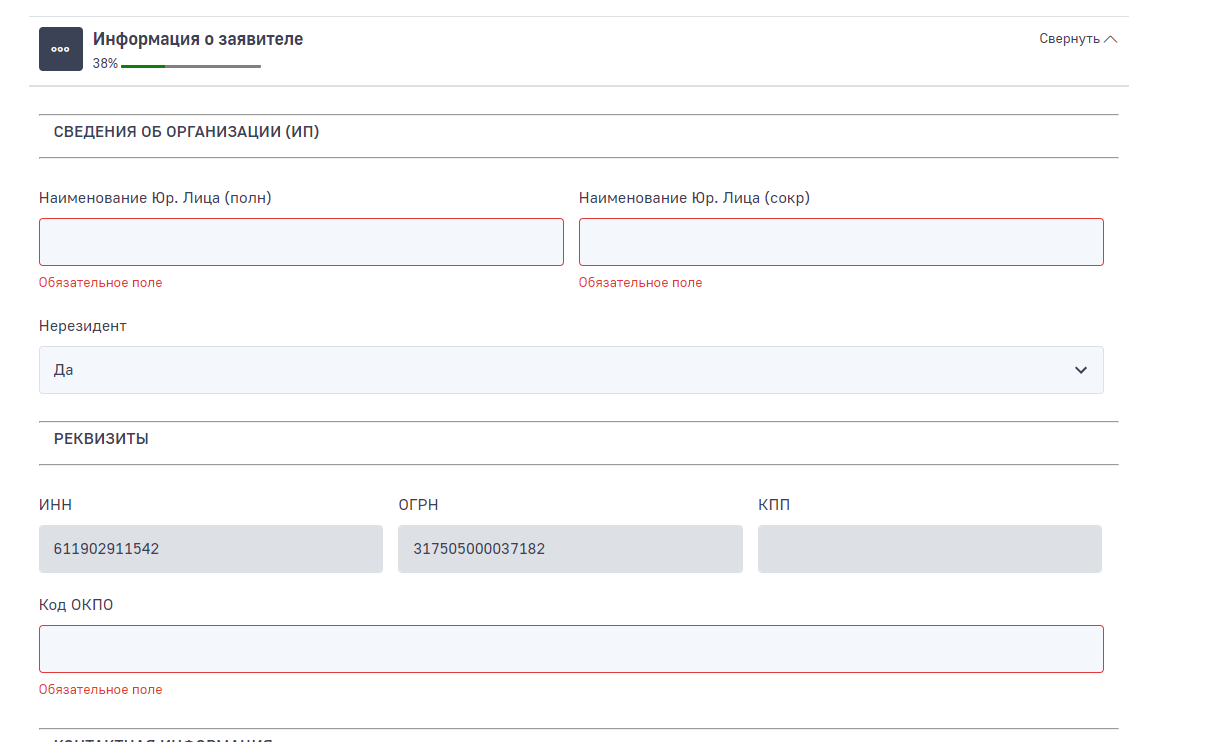Click the ОГРН field with 317505000037182

point(570,549)
